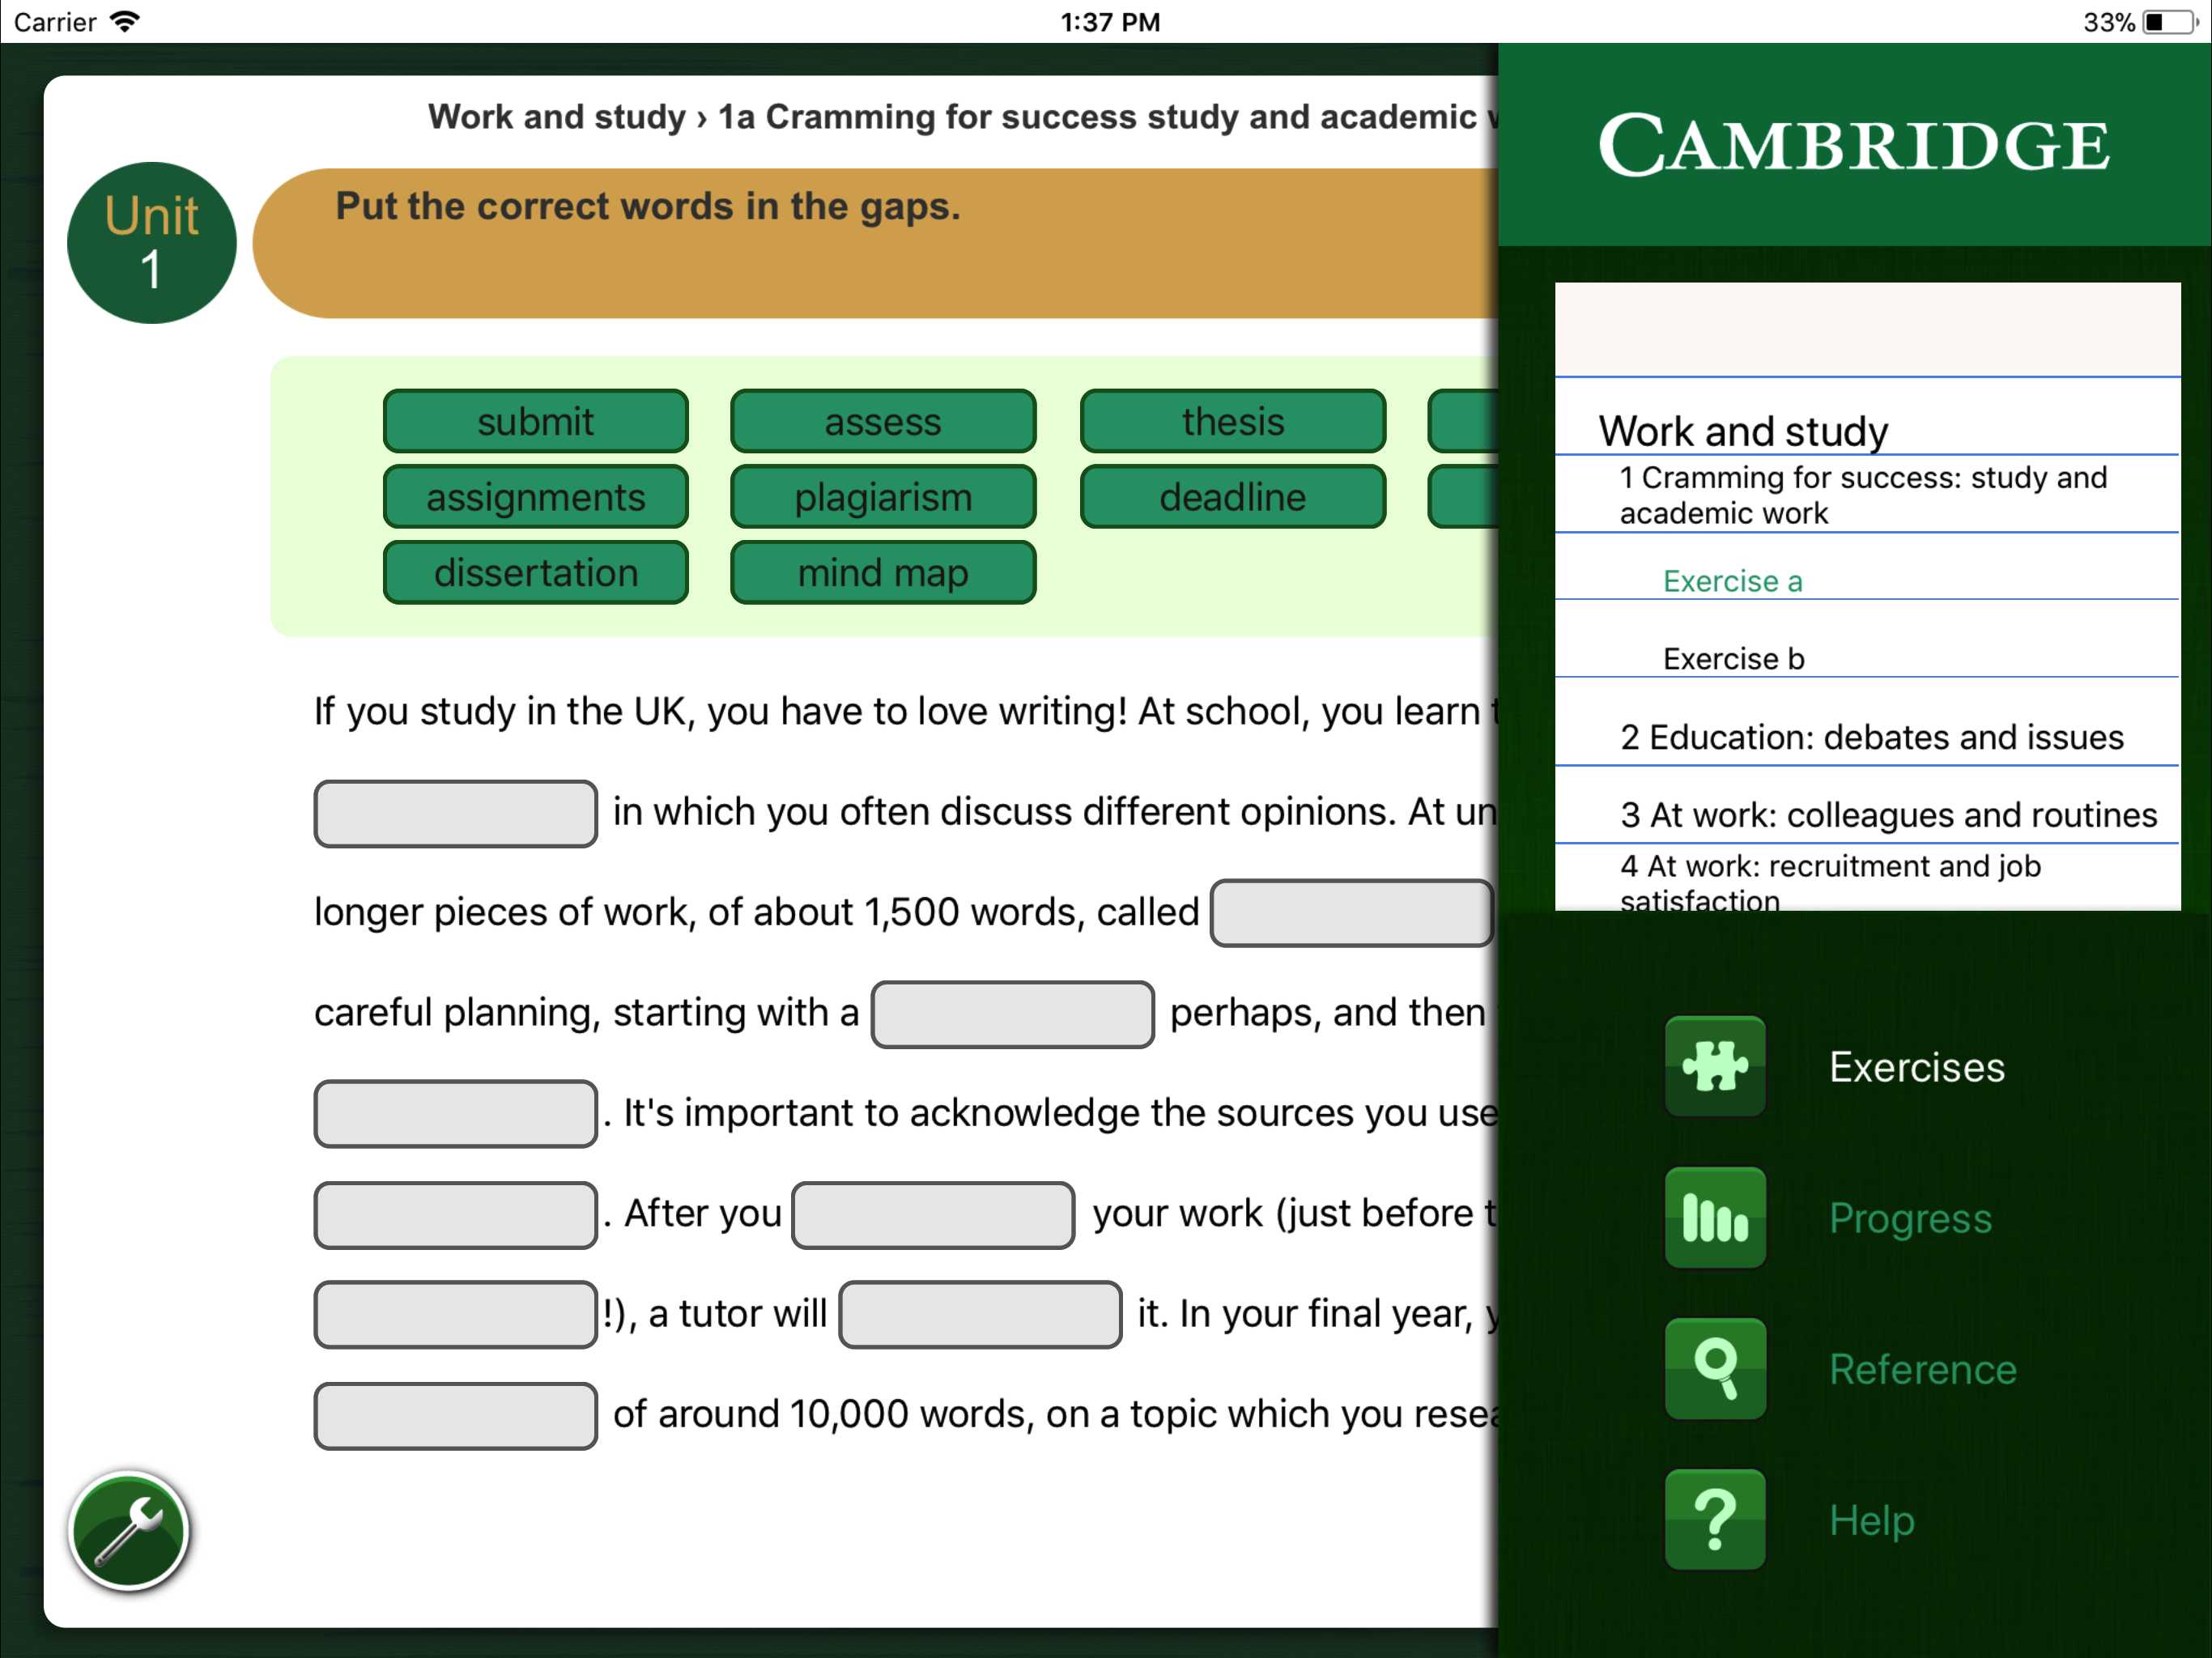Tap the gap before 'in which you often discuss'
Viewport: 2212px width, 1658px height.
coord(455,813)
